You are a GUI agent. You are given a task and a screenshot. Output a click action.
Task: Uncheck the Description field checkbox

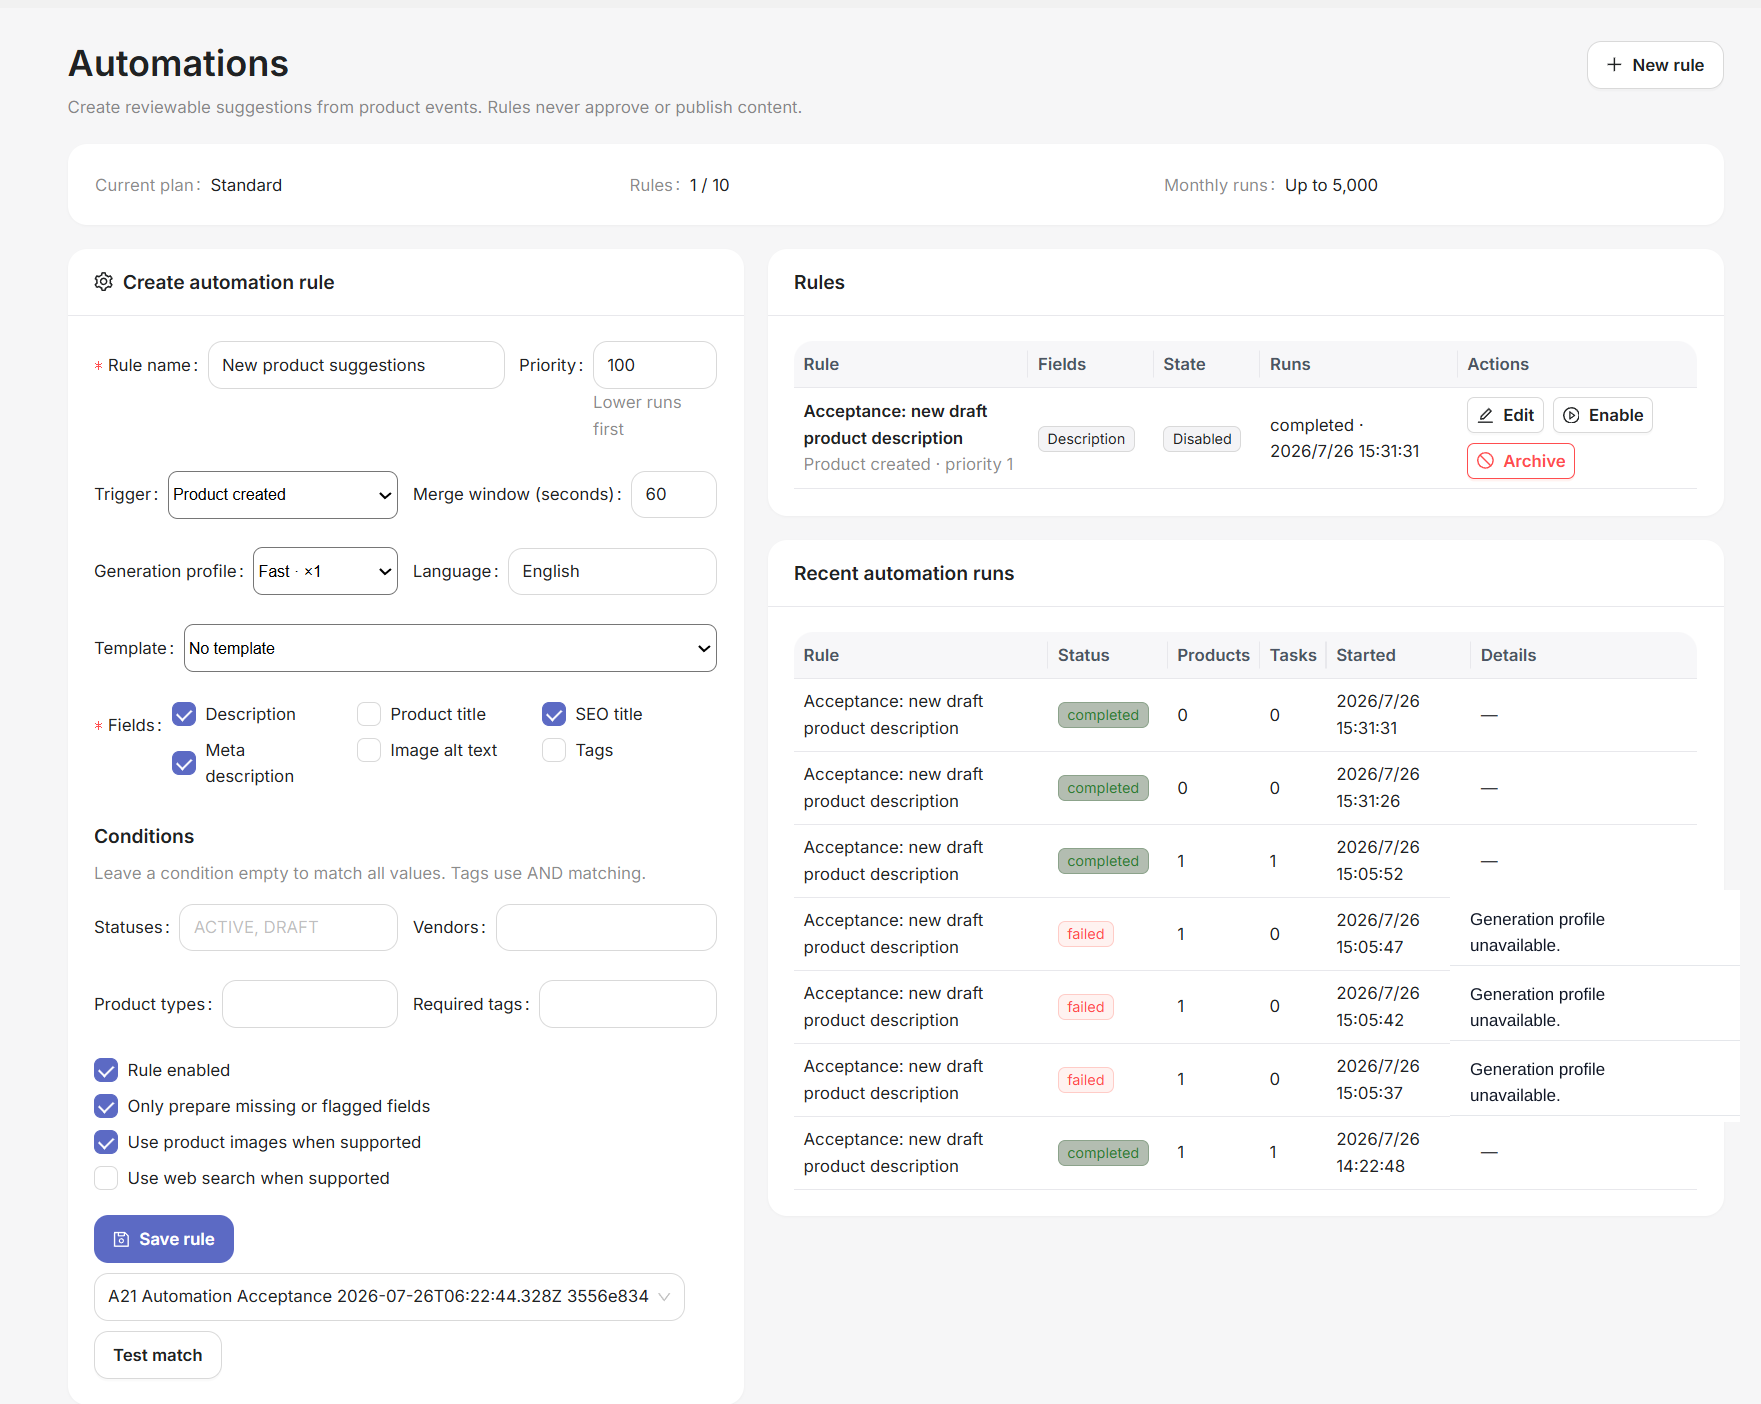[184, 714]
